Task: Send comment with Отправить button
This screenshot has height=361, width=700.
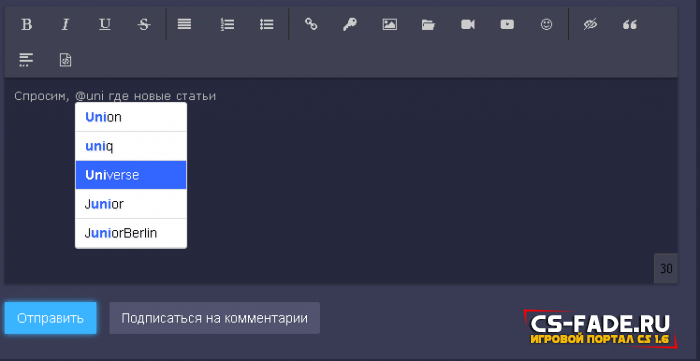Action: (50, 318)
